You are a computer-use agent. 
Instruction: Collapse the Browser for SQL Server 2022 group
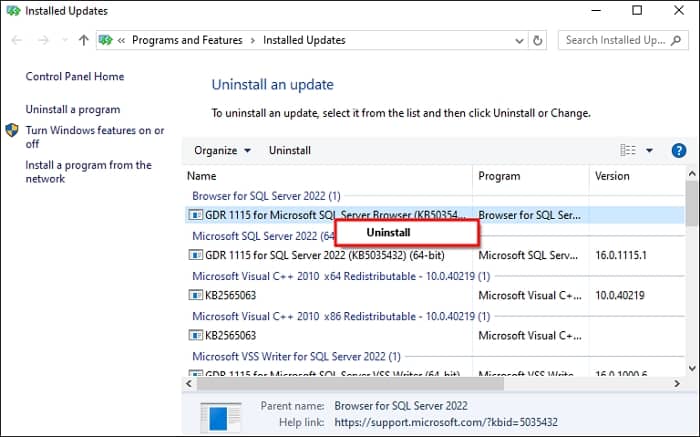266,196
